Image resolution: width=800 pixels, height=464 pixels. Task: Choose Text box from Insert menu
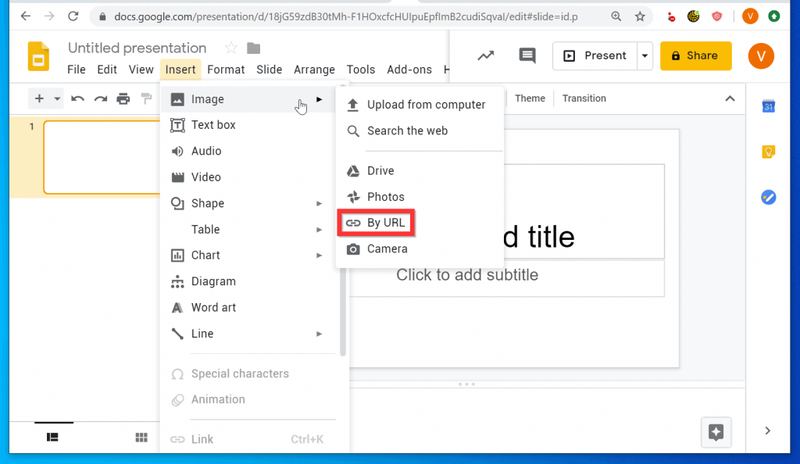[x=247, y=125]
